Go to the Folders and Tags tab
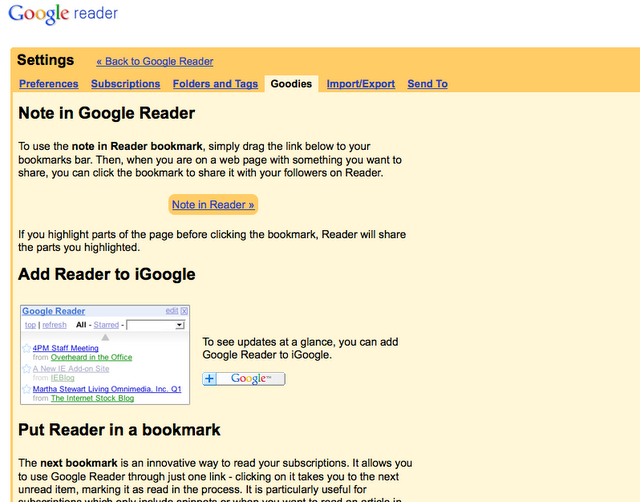The image size is (640, 502). coord(215,84)
